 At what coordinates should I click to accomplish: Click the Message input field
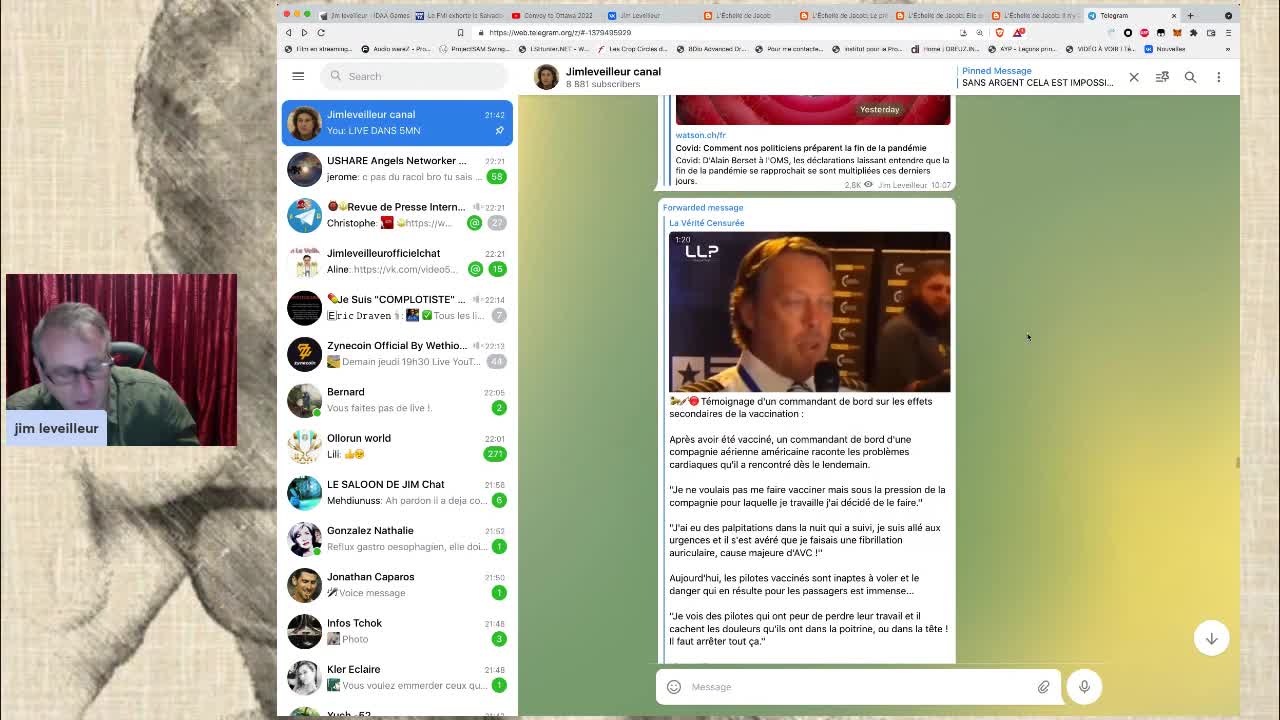point(860,687)
